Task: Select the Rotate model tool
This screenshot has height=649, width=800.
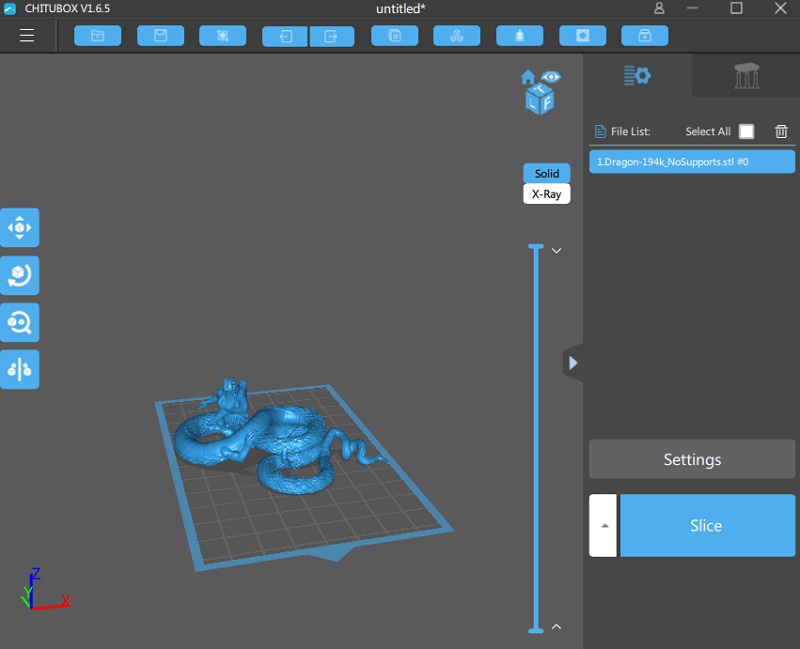Action: coord(20,275)
